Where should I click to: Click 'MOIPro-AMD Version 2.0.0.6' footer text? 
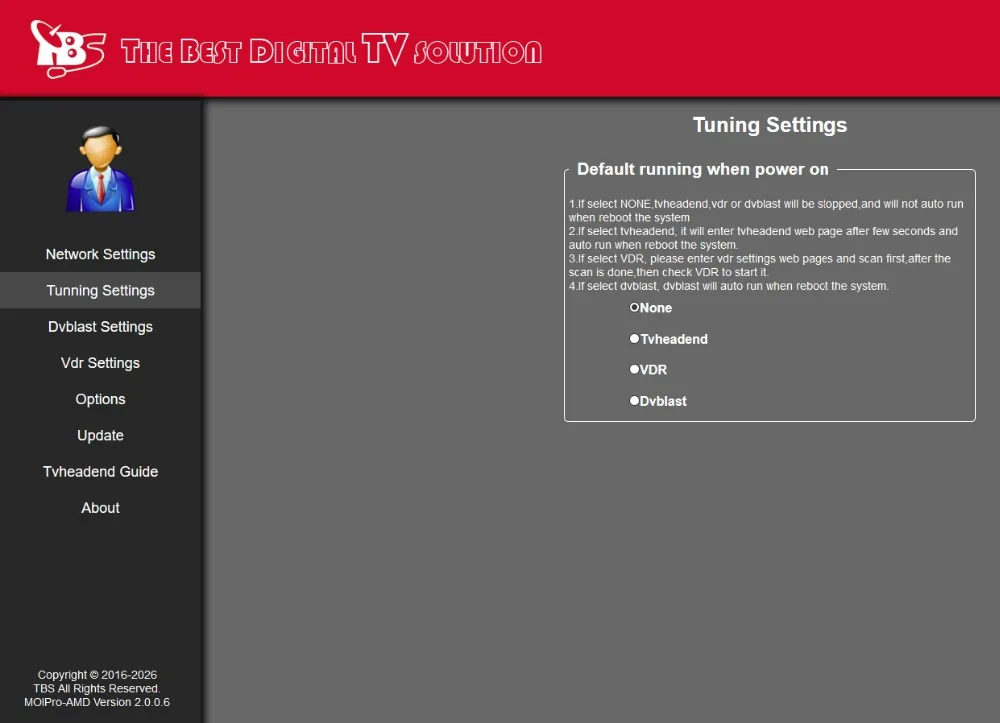pos(97,702)
